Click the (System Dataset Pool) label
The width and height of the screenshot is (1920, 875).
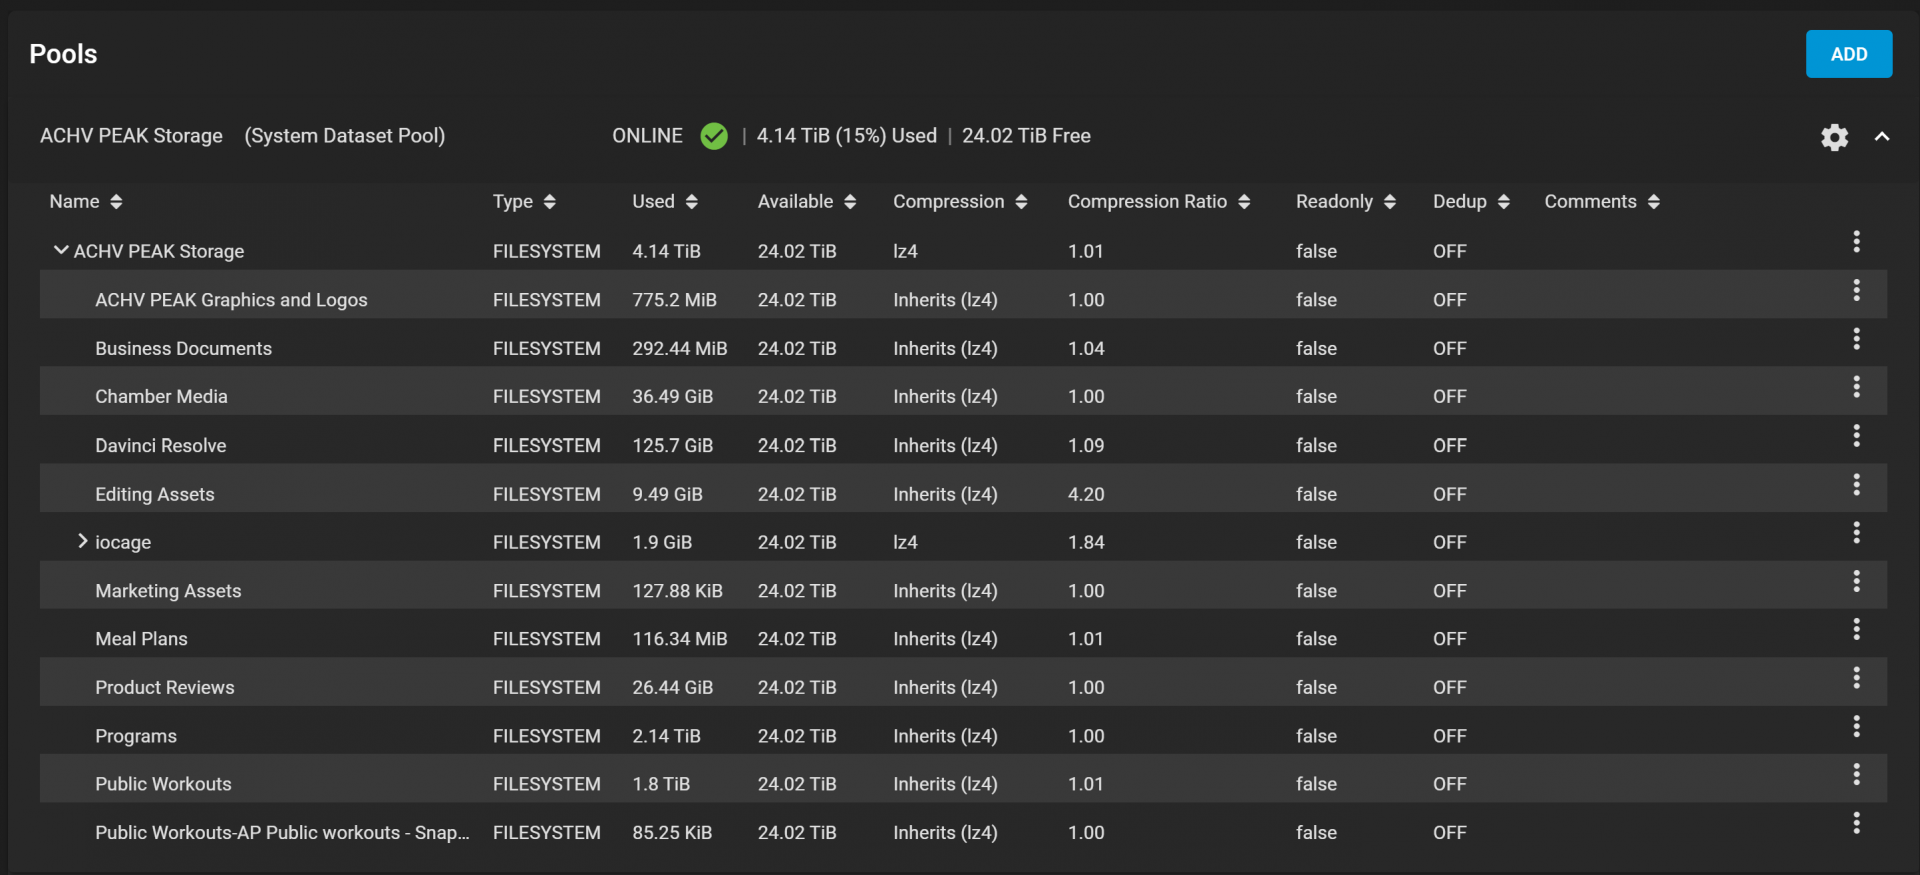[345, 136]
